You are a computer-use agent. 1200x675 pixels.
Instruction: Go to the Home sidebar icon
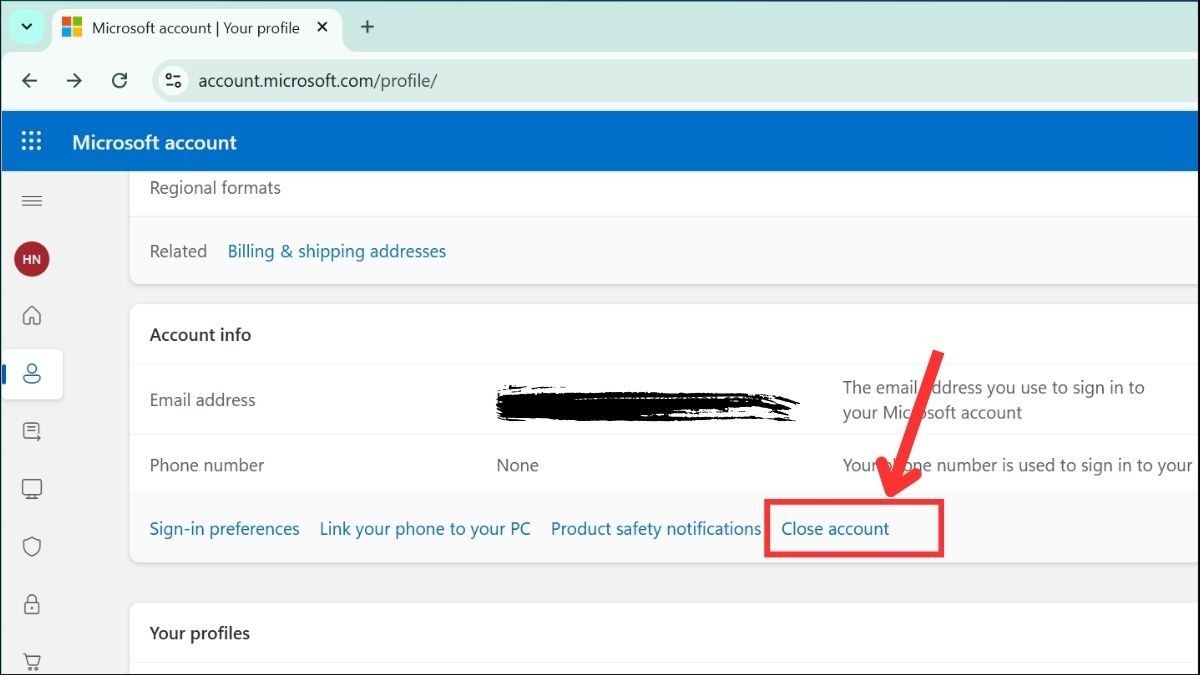32,316
